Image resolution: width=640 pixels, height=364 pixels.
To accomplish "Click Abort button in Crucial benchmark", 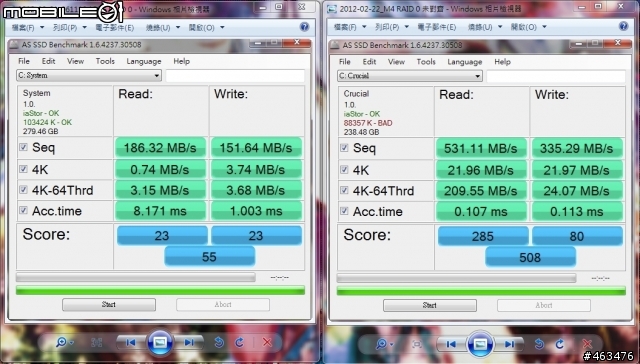I will click(x=544, y=305).
